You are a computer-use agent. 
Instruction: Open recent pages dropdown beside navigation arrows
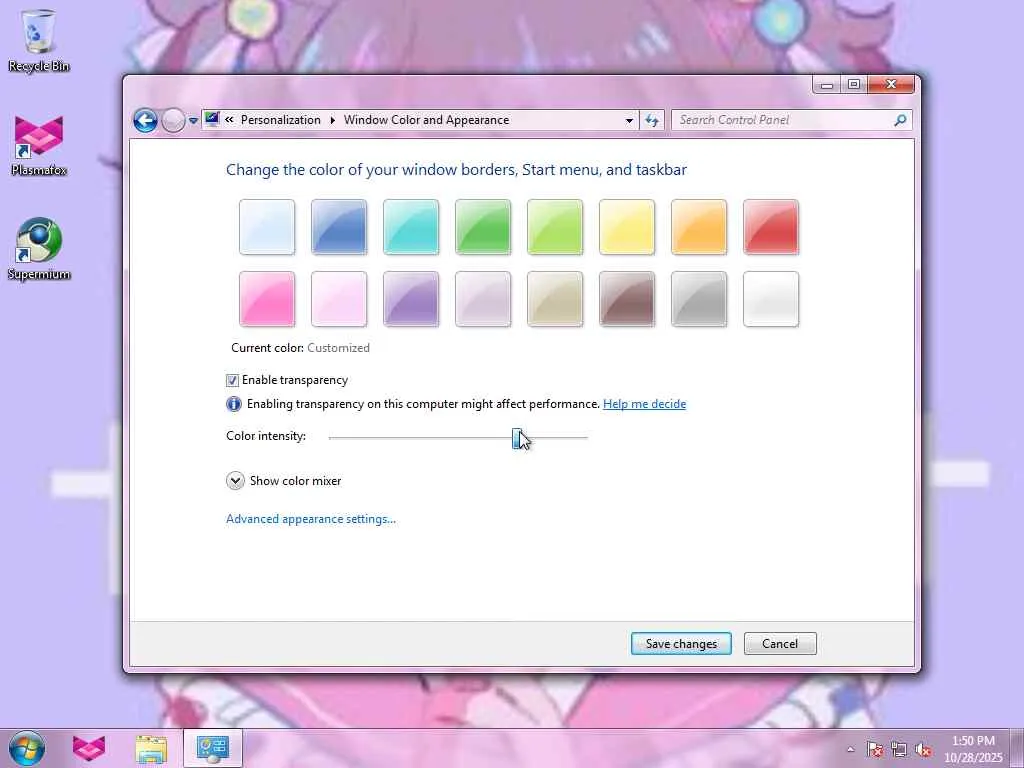193,121
